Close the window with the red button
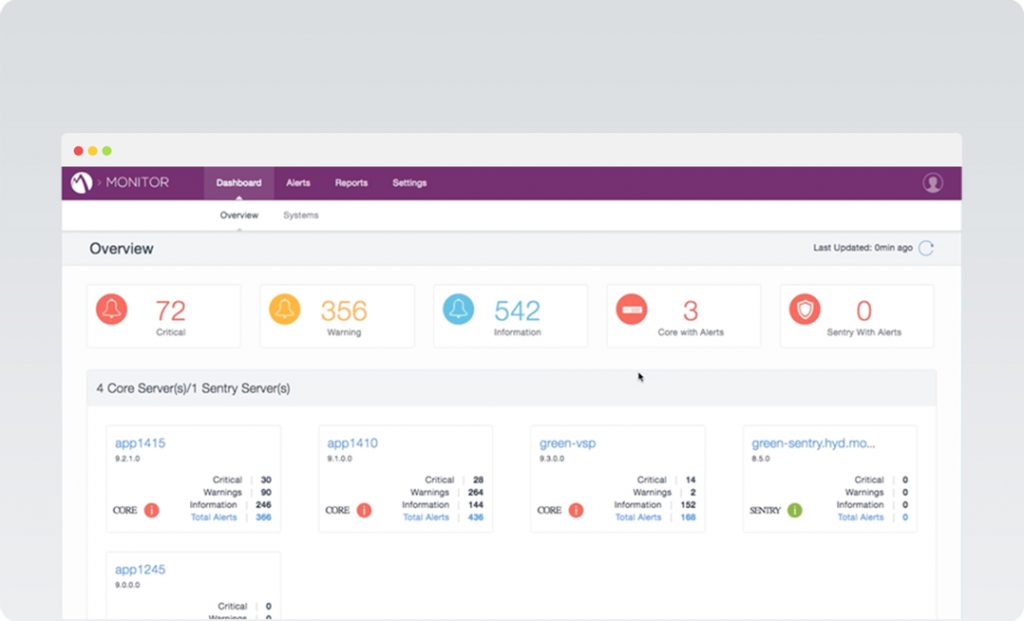 tap(78, 151)
